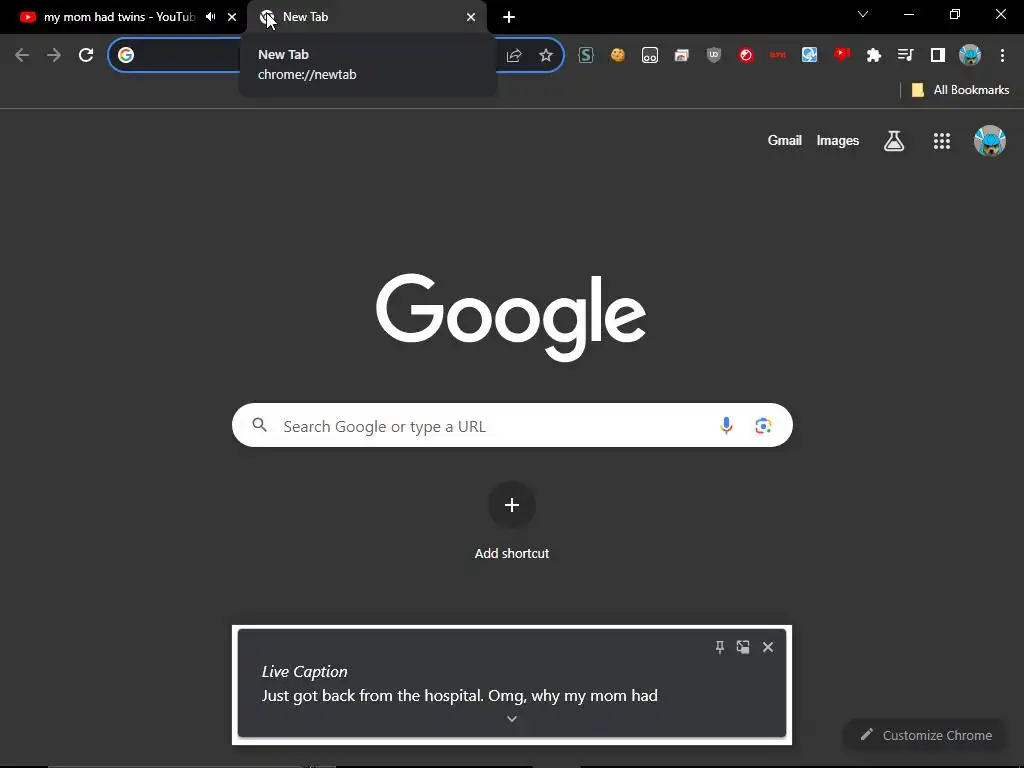
Task: Pin the Live Caption window
Action: click(720, 647)
